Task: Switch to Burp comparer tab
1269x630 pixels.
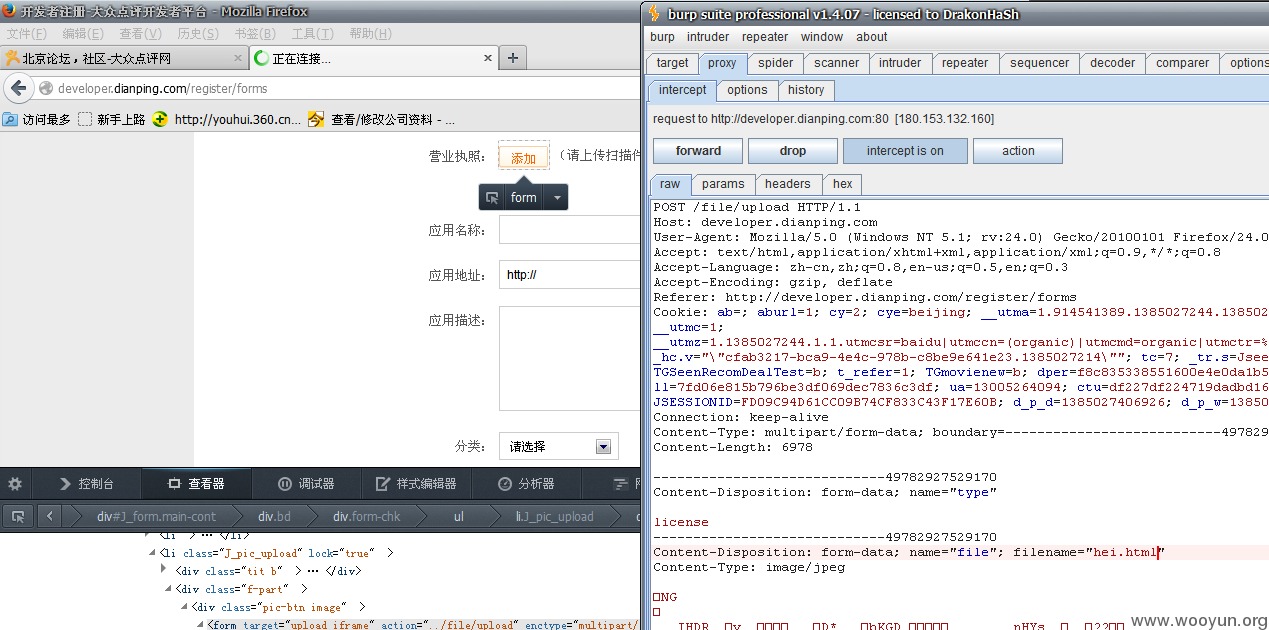Action: pos(1182,63)
